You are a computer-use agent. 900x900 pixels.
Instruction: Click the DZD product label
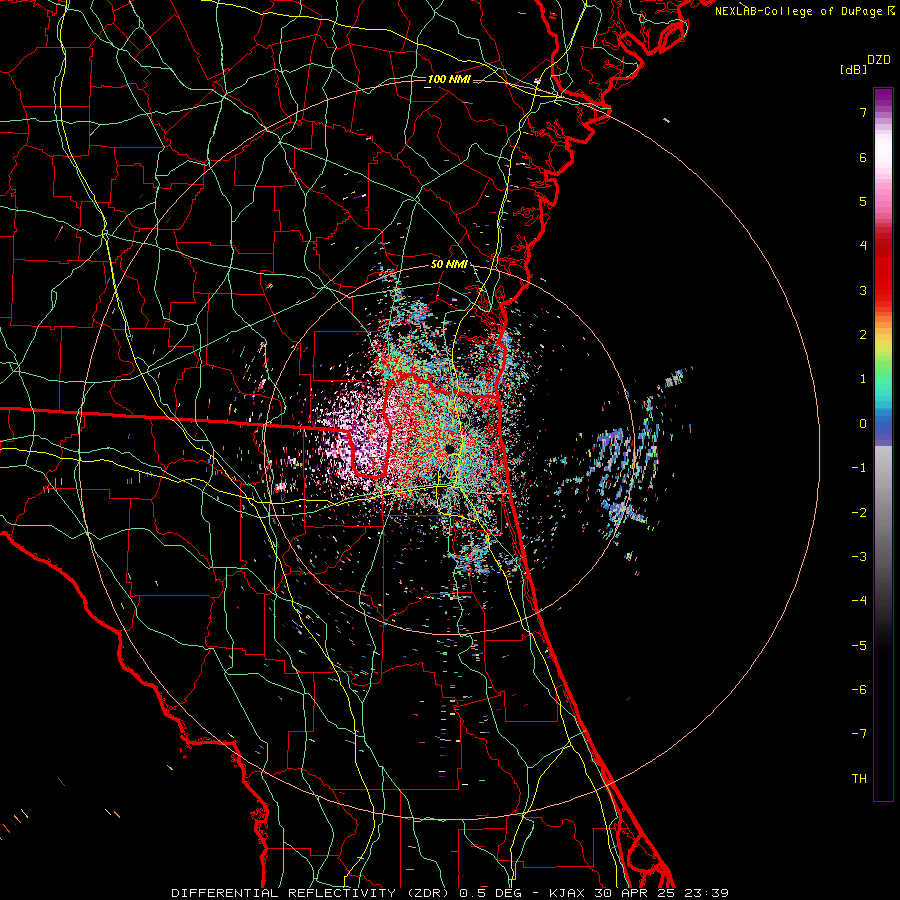point(879,60)
